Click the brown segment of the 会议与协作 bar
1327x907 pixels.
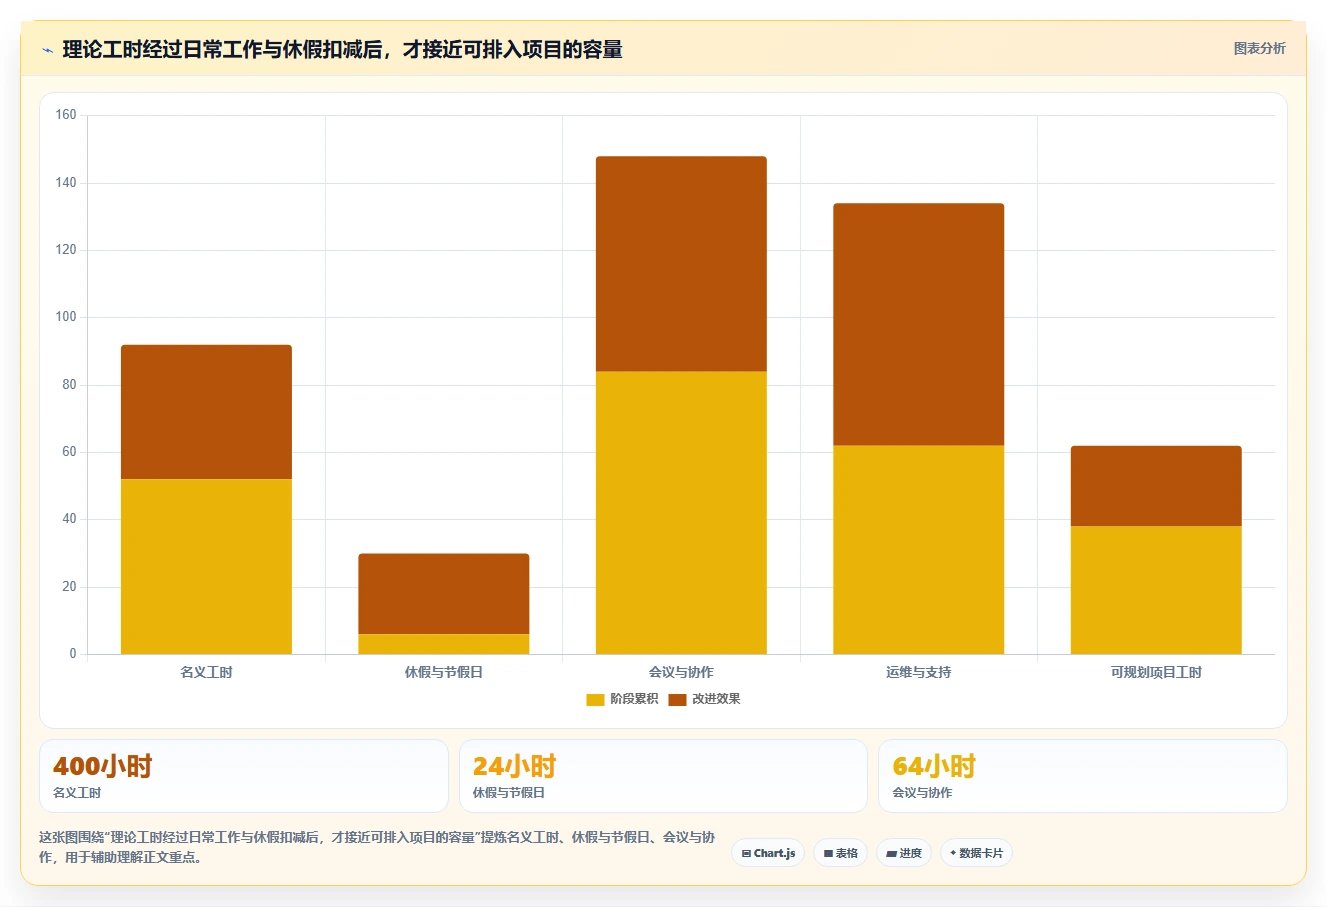click(681, 264)
